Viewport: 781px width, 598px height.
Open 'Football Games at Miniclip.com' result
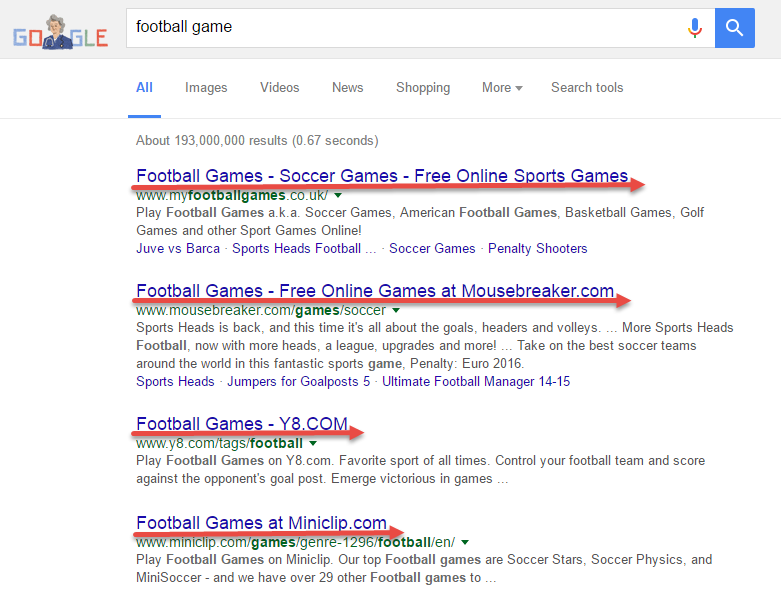pos(261,523)
